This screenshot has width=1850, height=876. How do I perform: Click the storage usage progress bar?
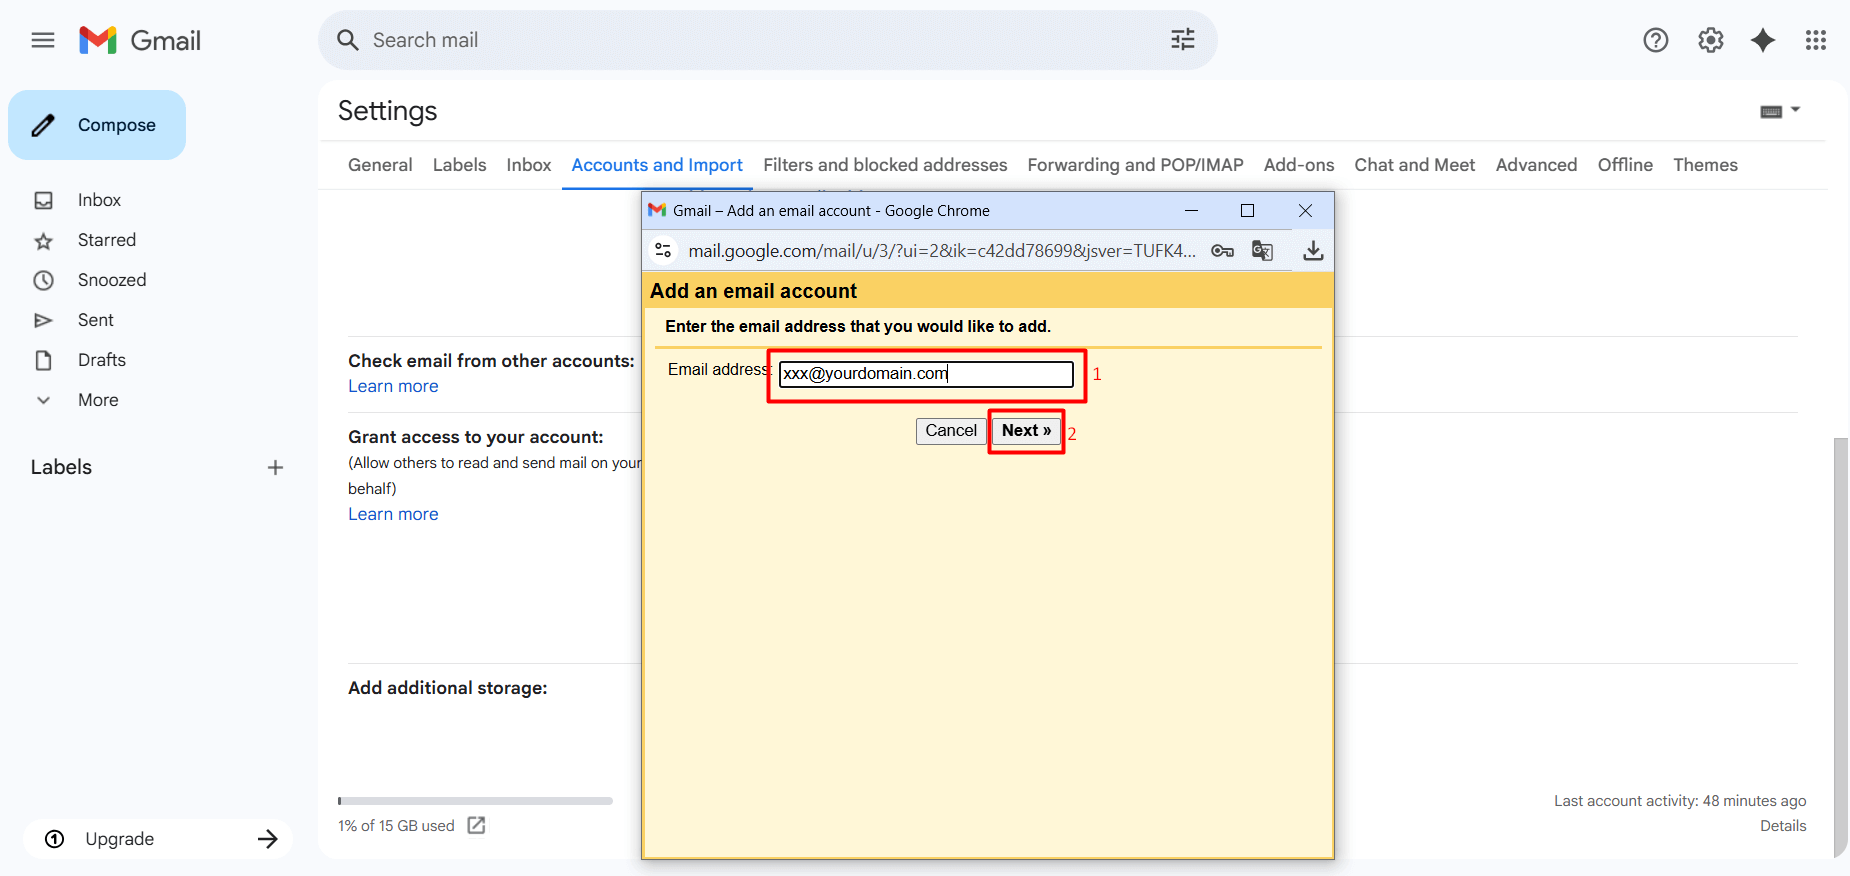475,801
